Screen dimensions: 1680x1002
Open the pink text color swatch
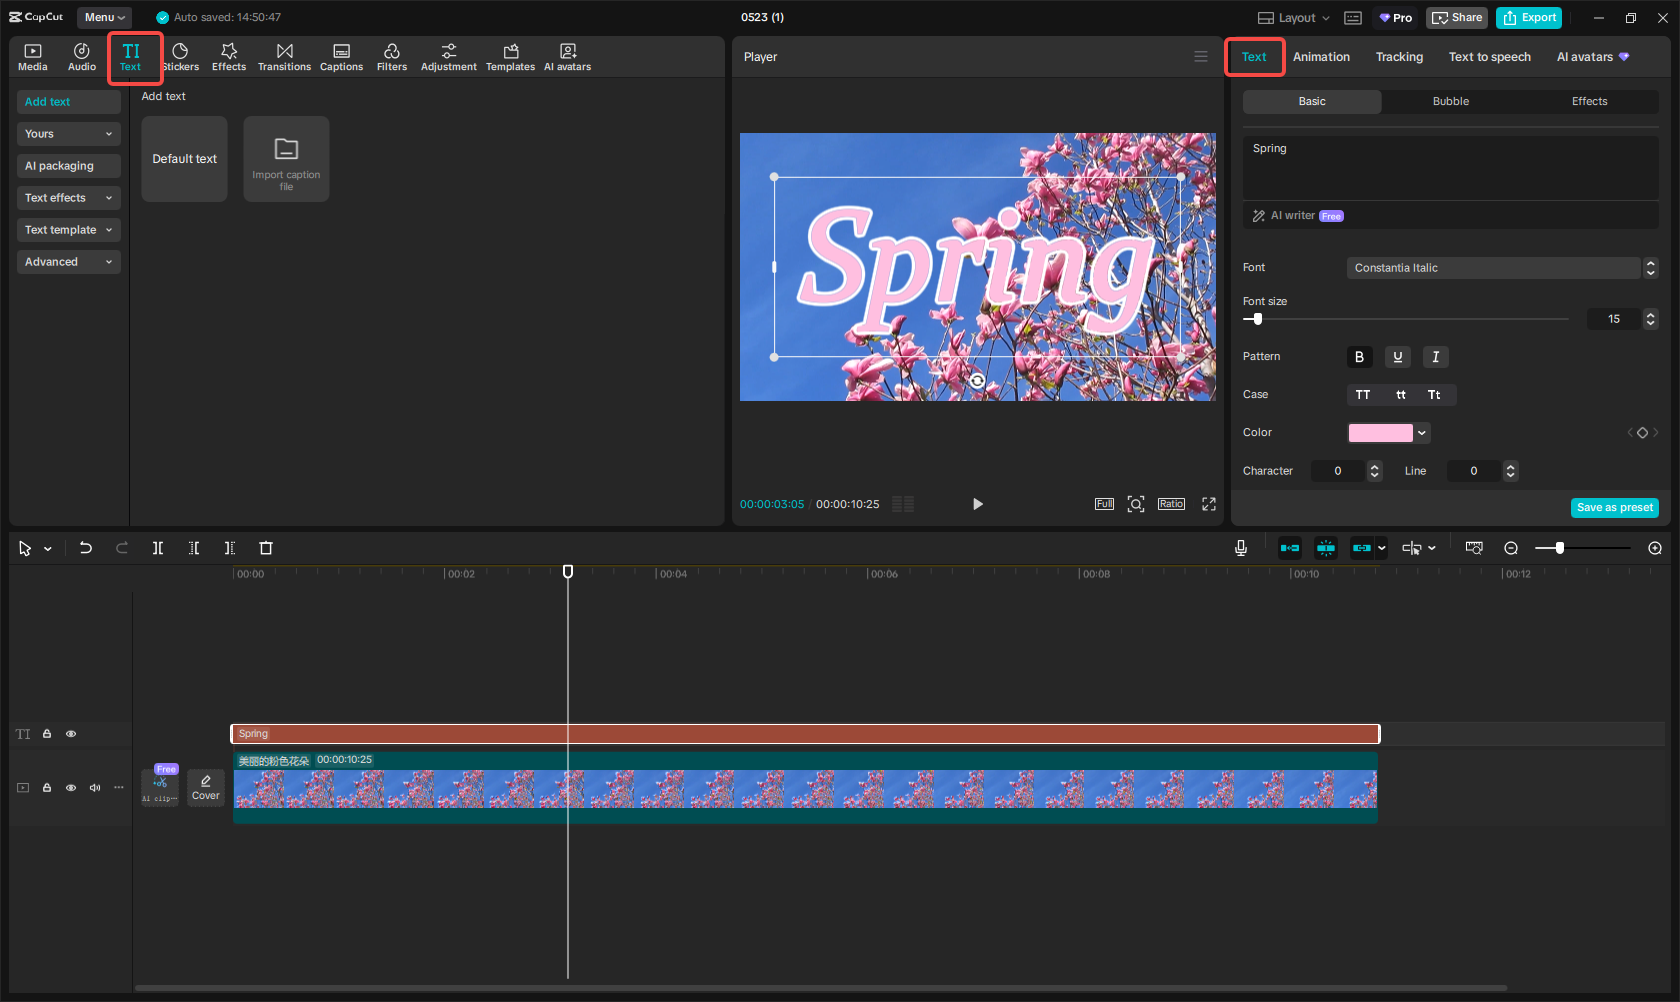[x=1383, y=432]
